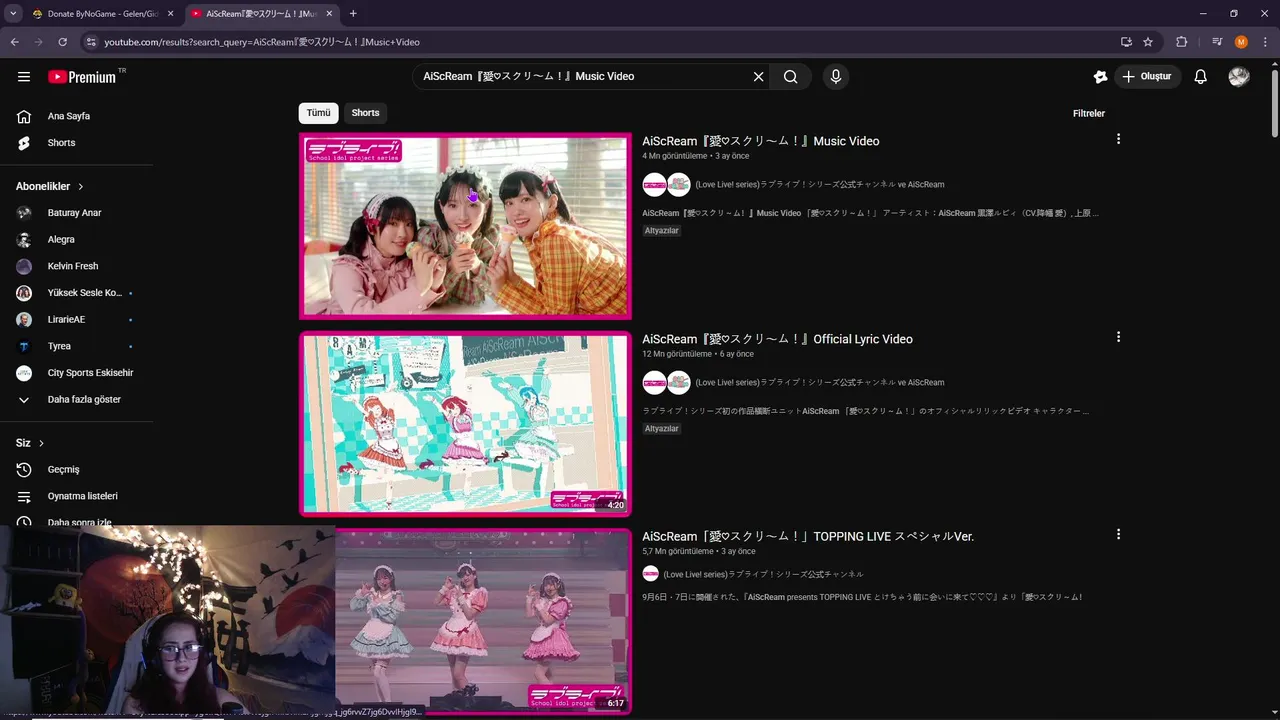Open Chrome extensions puzzle icon
Viewport: 1280px width, 720px height.
click(x=1182, y=42)
